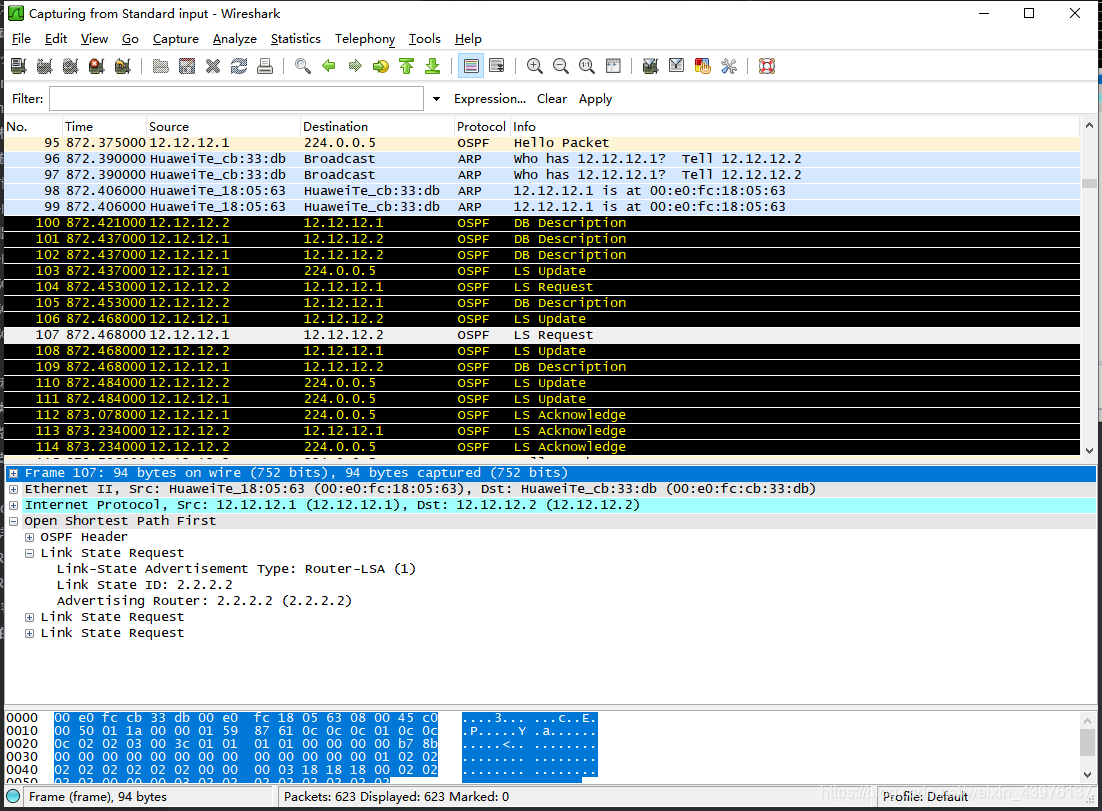Image resolution: width=1102 pixels, height=811 pixels.
Task: Open the coloring rules icon
Action: click(703, 66)
